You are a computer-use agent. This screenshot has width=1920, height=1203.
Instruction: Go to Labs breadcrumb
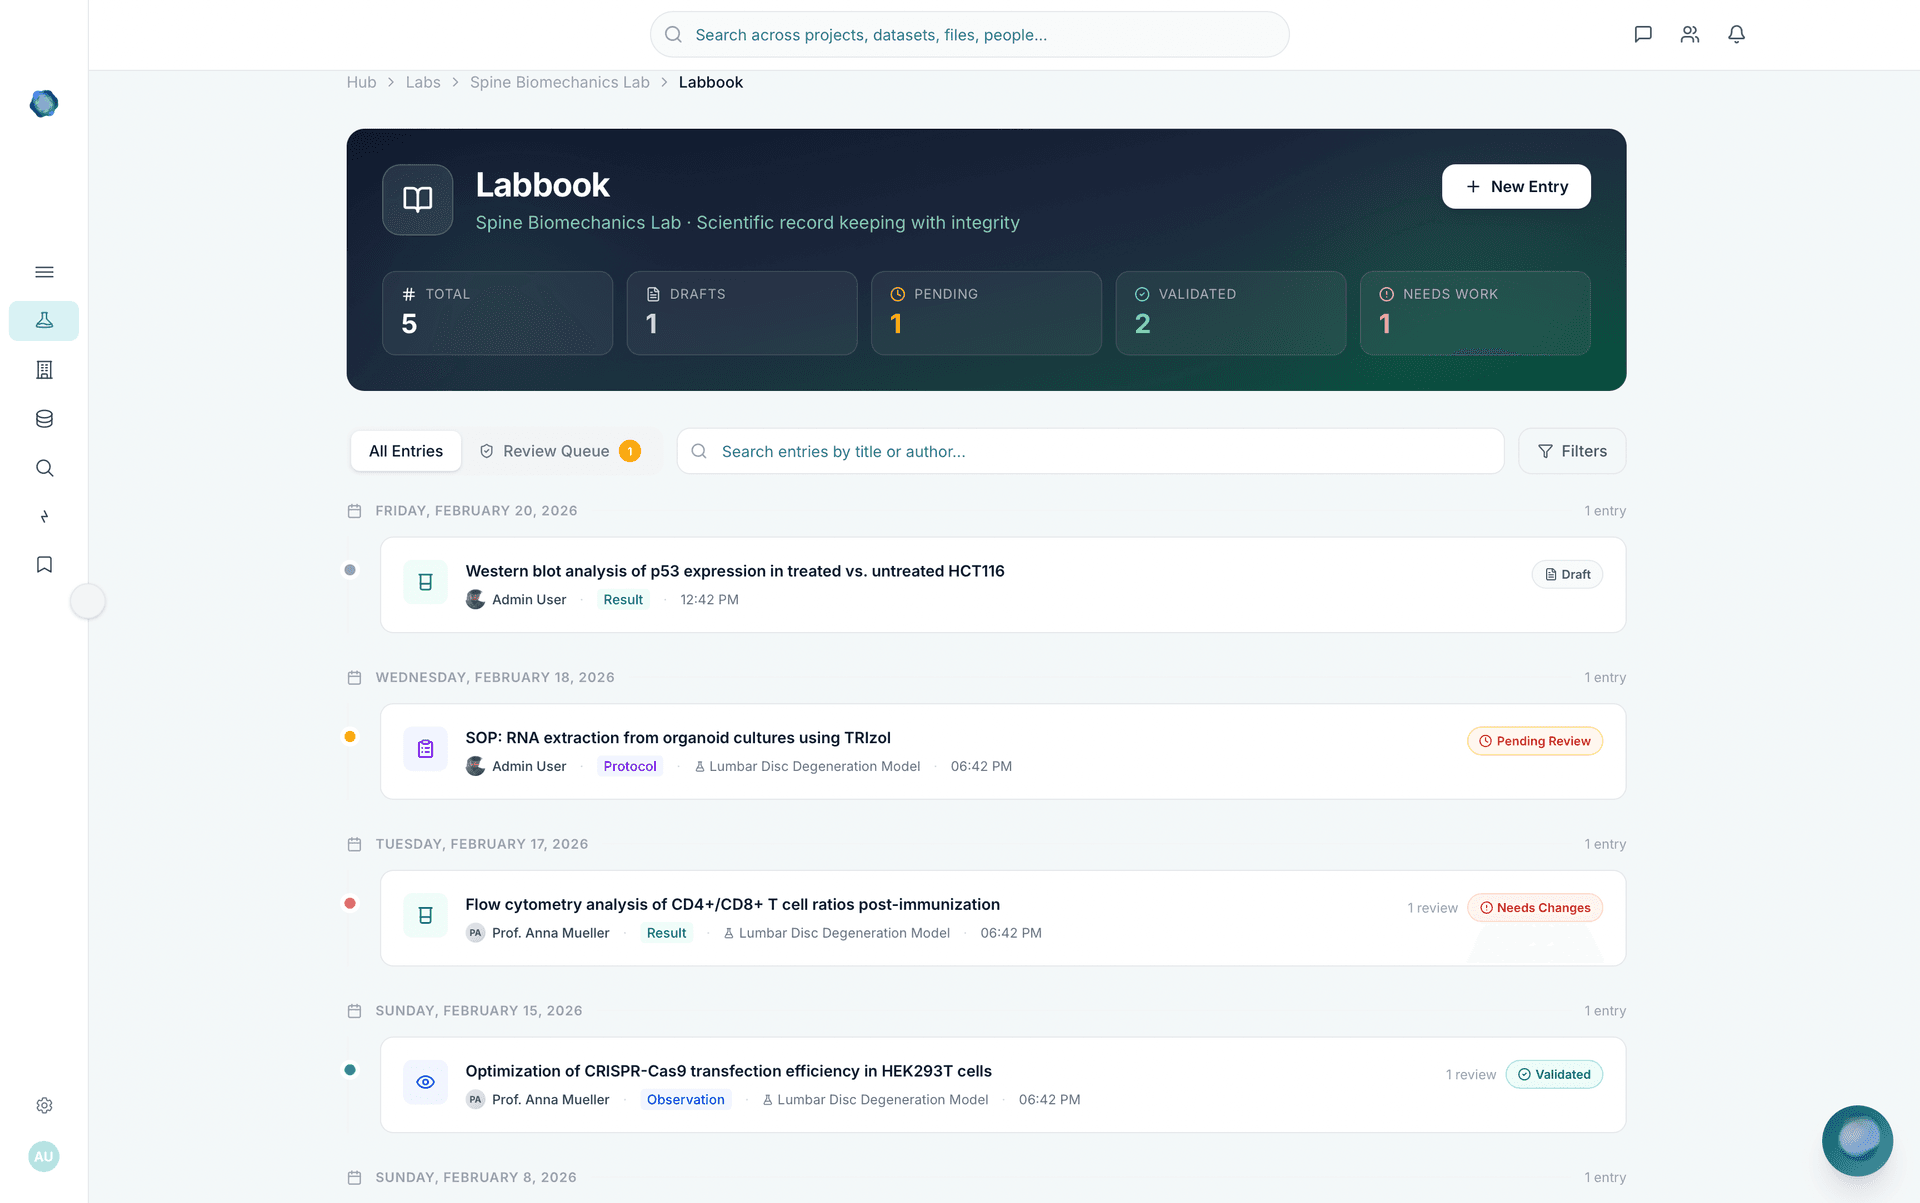point(423,82)
